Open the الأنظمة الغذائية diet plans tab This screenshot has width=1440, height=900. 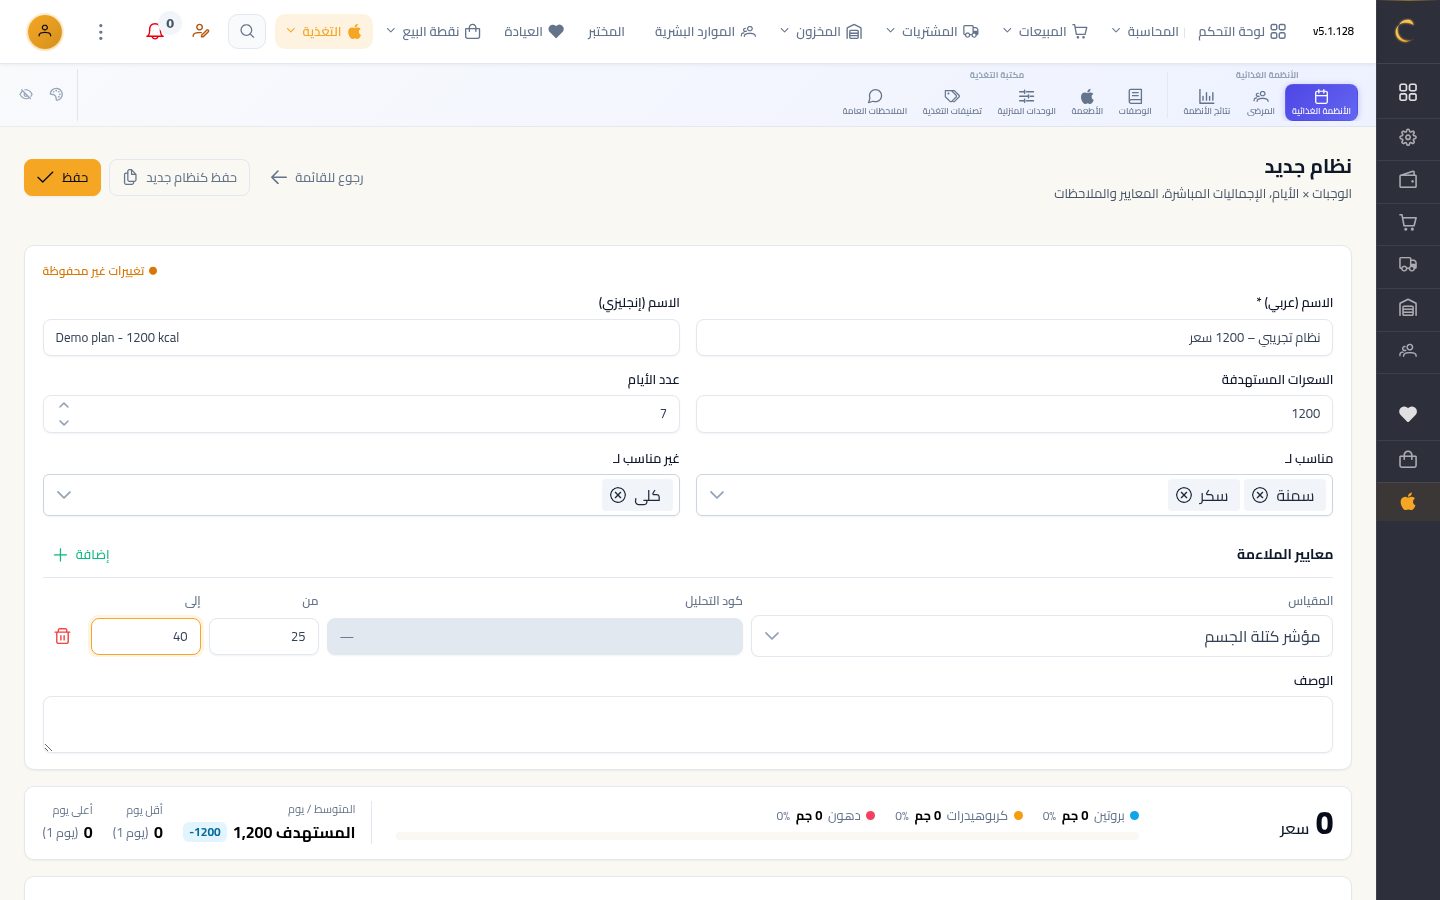click(x=1321, y=102)
